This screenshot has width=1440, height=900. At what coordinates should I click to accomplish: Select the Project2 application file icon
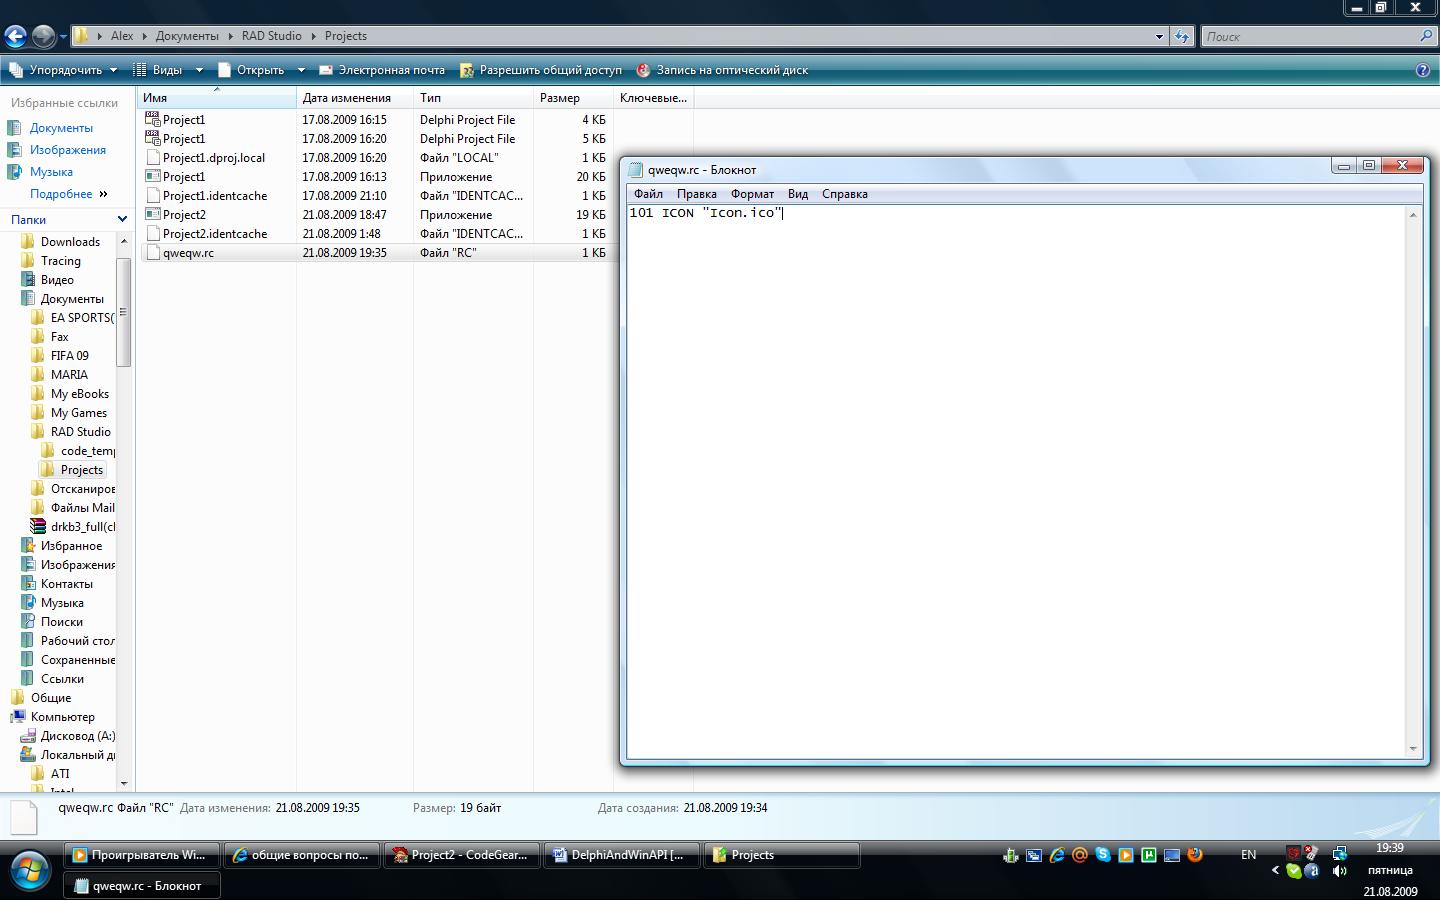(153, 214)
